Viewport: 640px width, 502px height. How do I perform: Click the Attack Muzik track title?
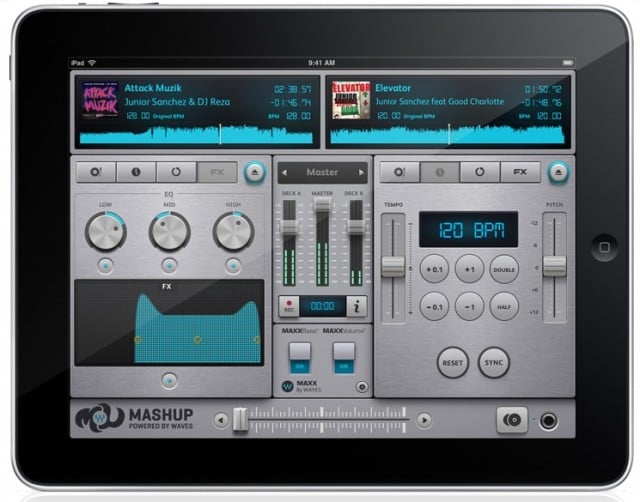153,88
